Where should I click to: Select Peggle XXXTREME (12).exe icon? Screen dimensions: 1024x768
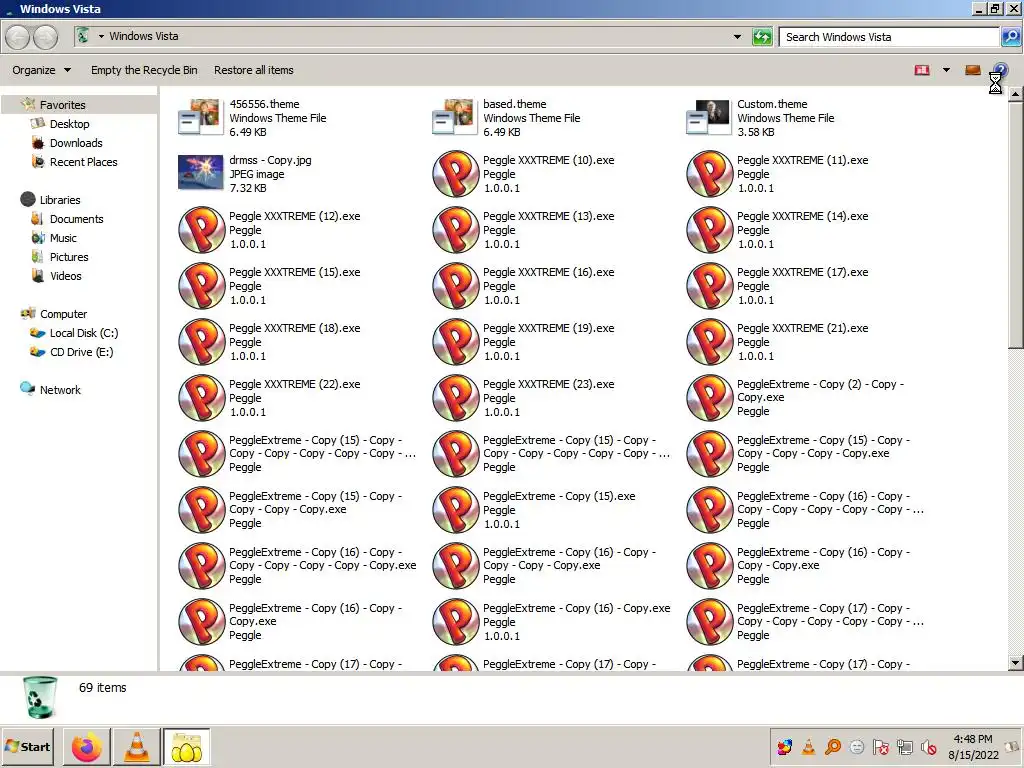tap(201, 230)
